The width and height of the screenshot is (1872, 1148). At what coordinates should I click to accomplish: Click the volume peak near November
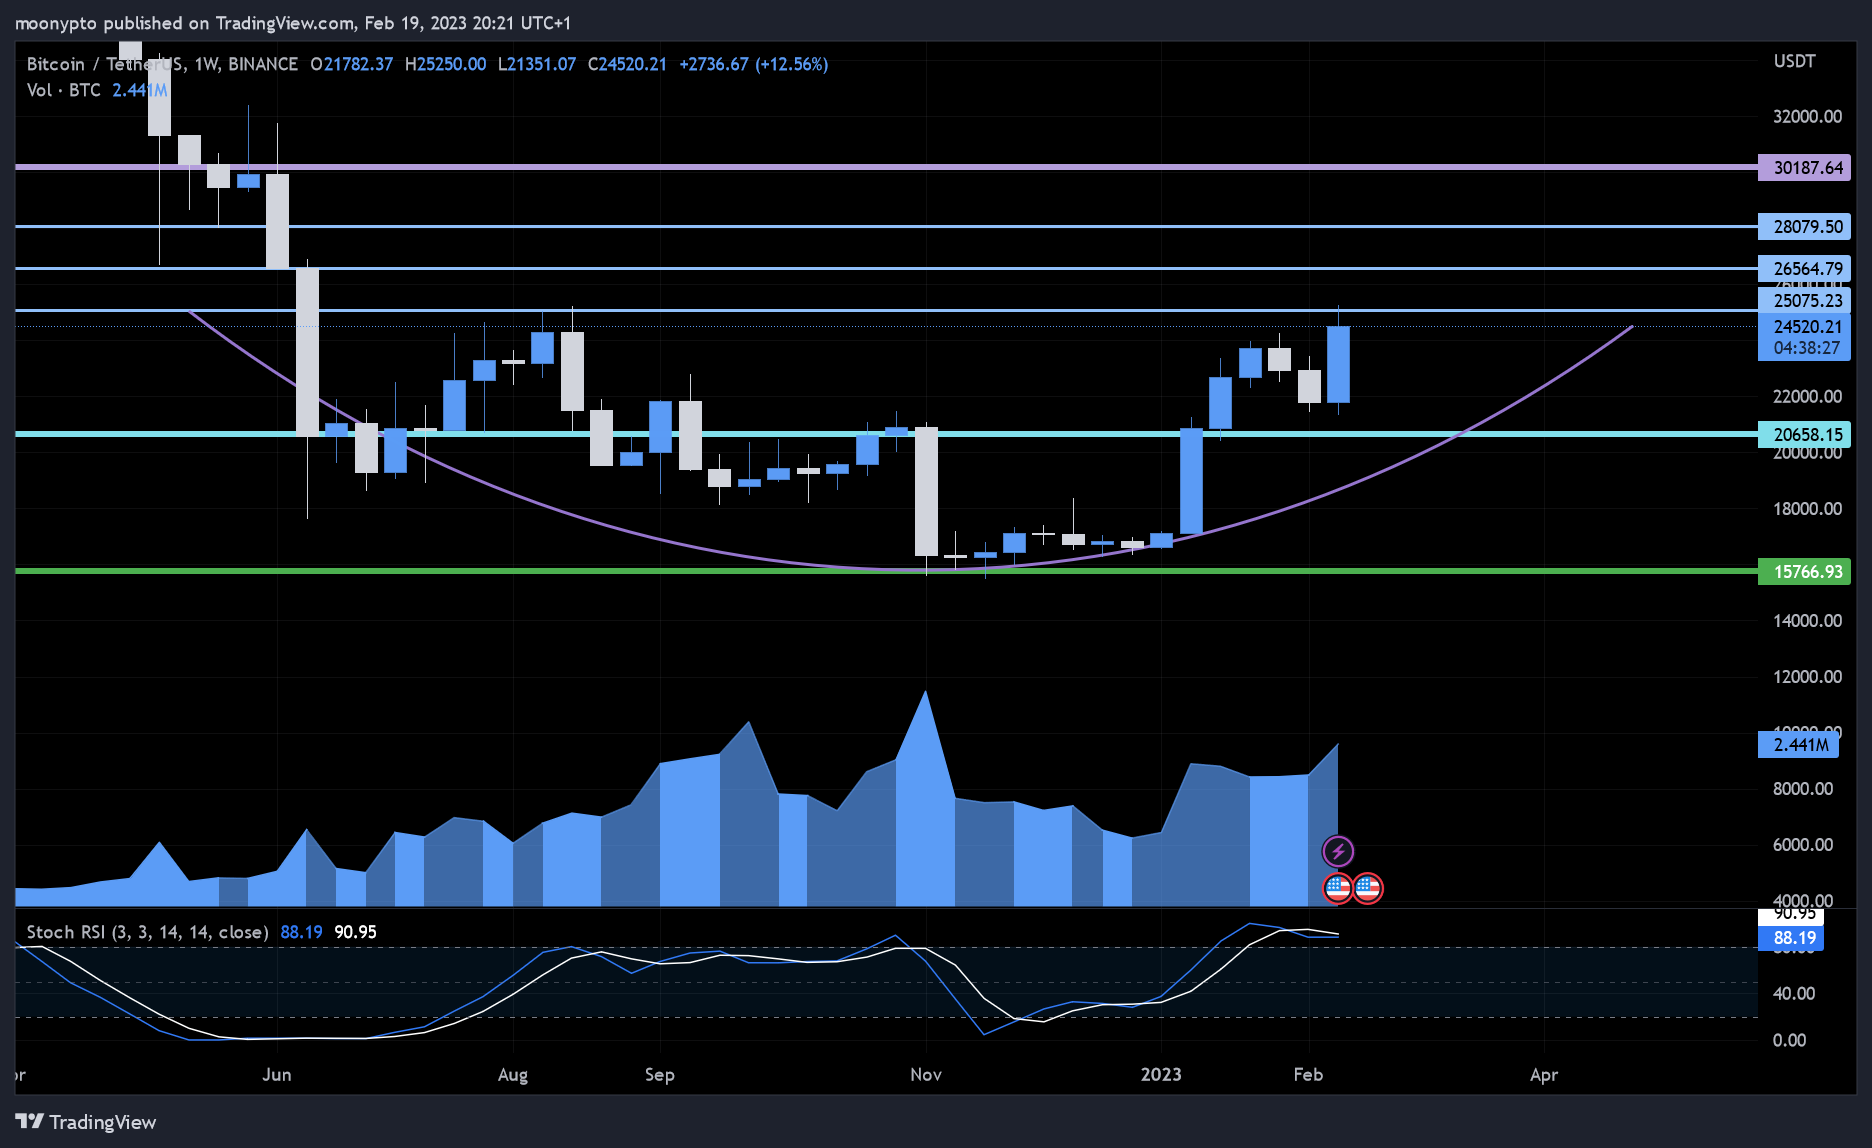point(925,694)
